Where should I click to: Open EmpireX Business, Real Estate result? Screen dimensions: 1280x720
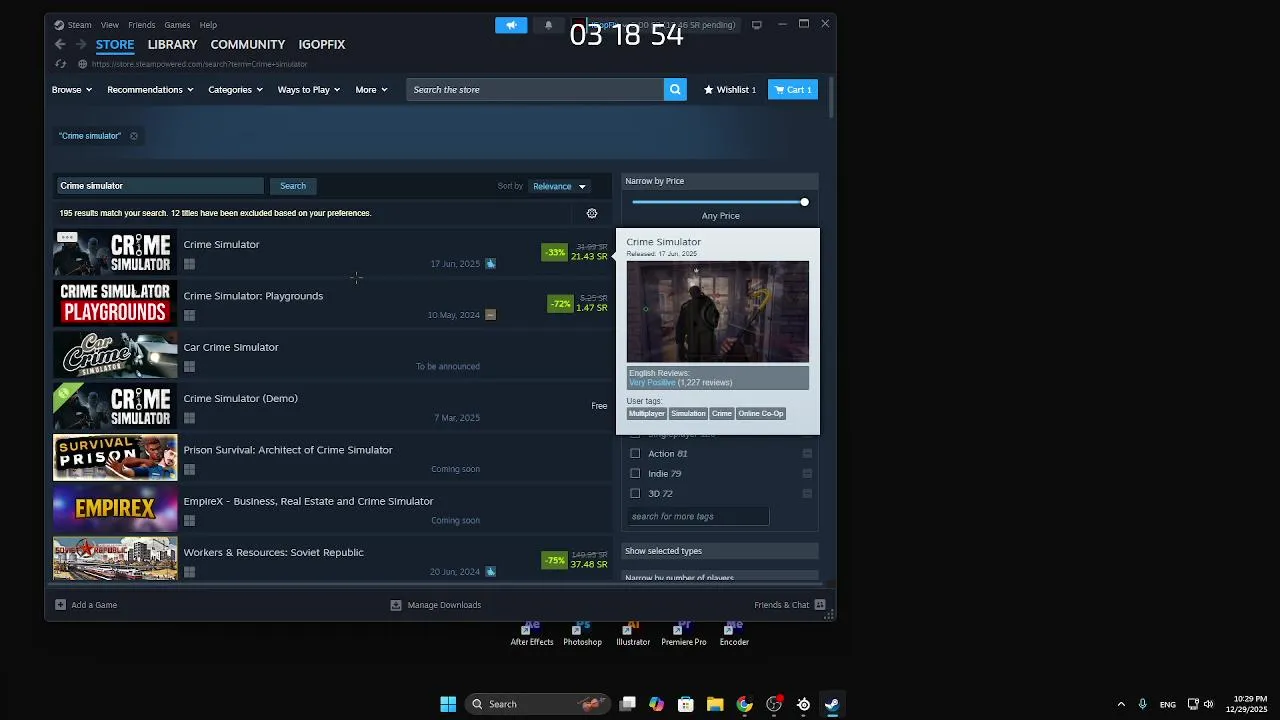332,510
